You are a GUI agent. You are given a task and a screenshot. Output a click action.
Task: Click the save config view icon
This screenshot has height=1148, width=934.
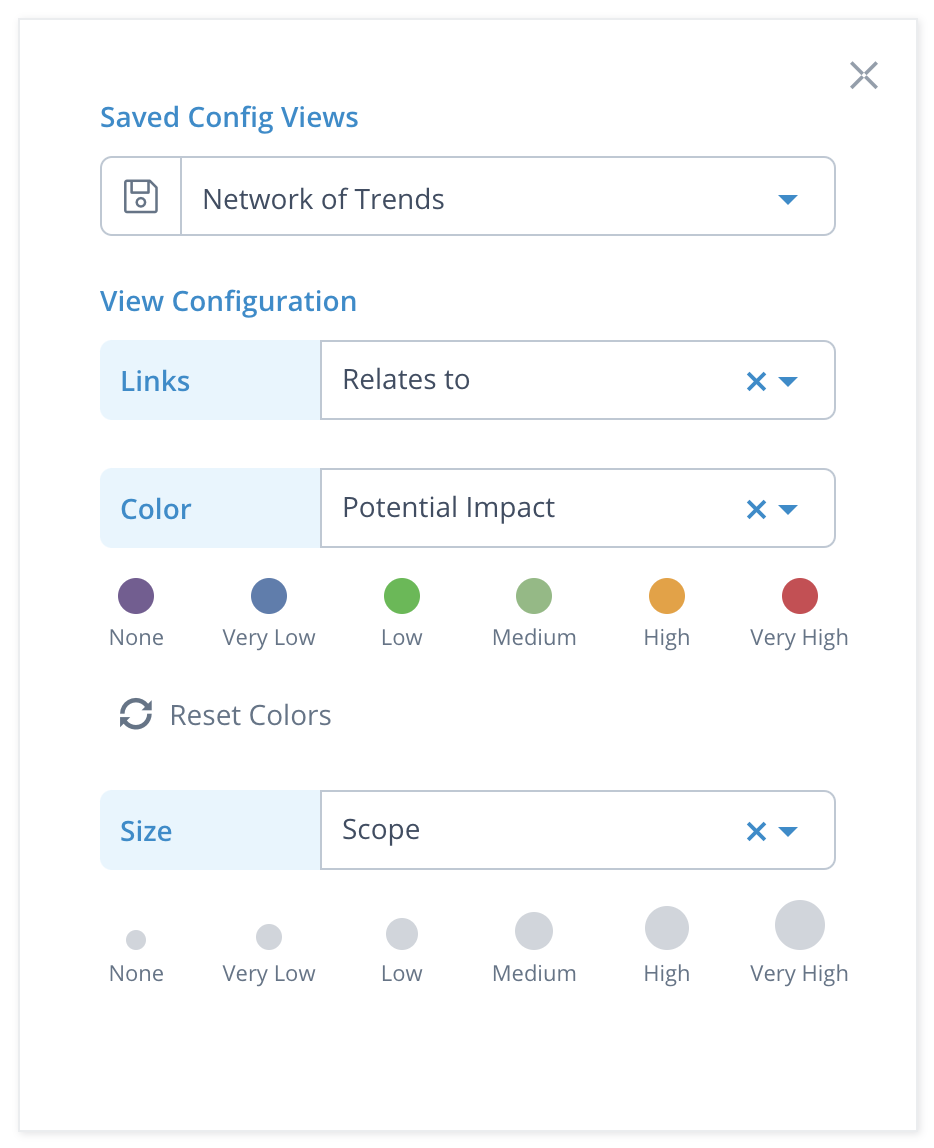(x=141, y=196)
